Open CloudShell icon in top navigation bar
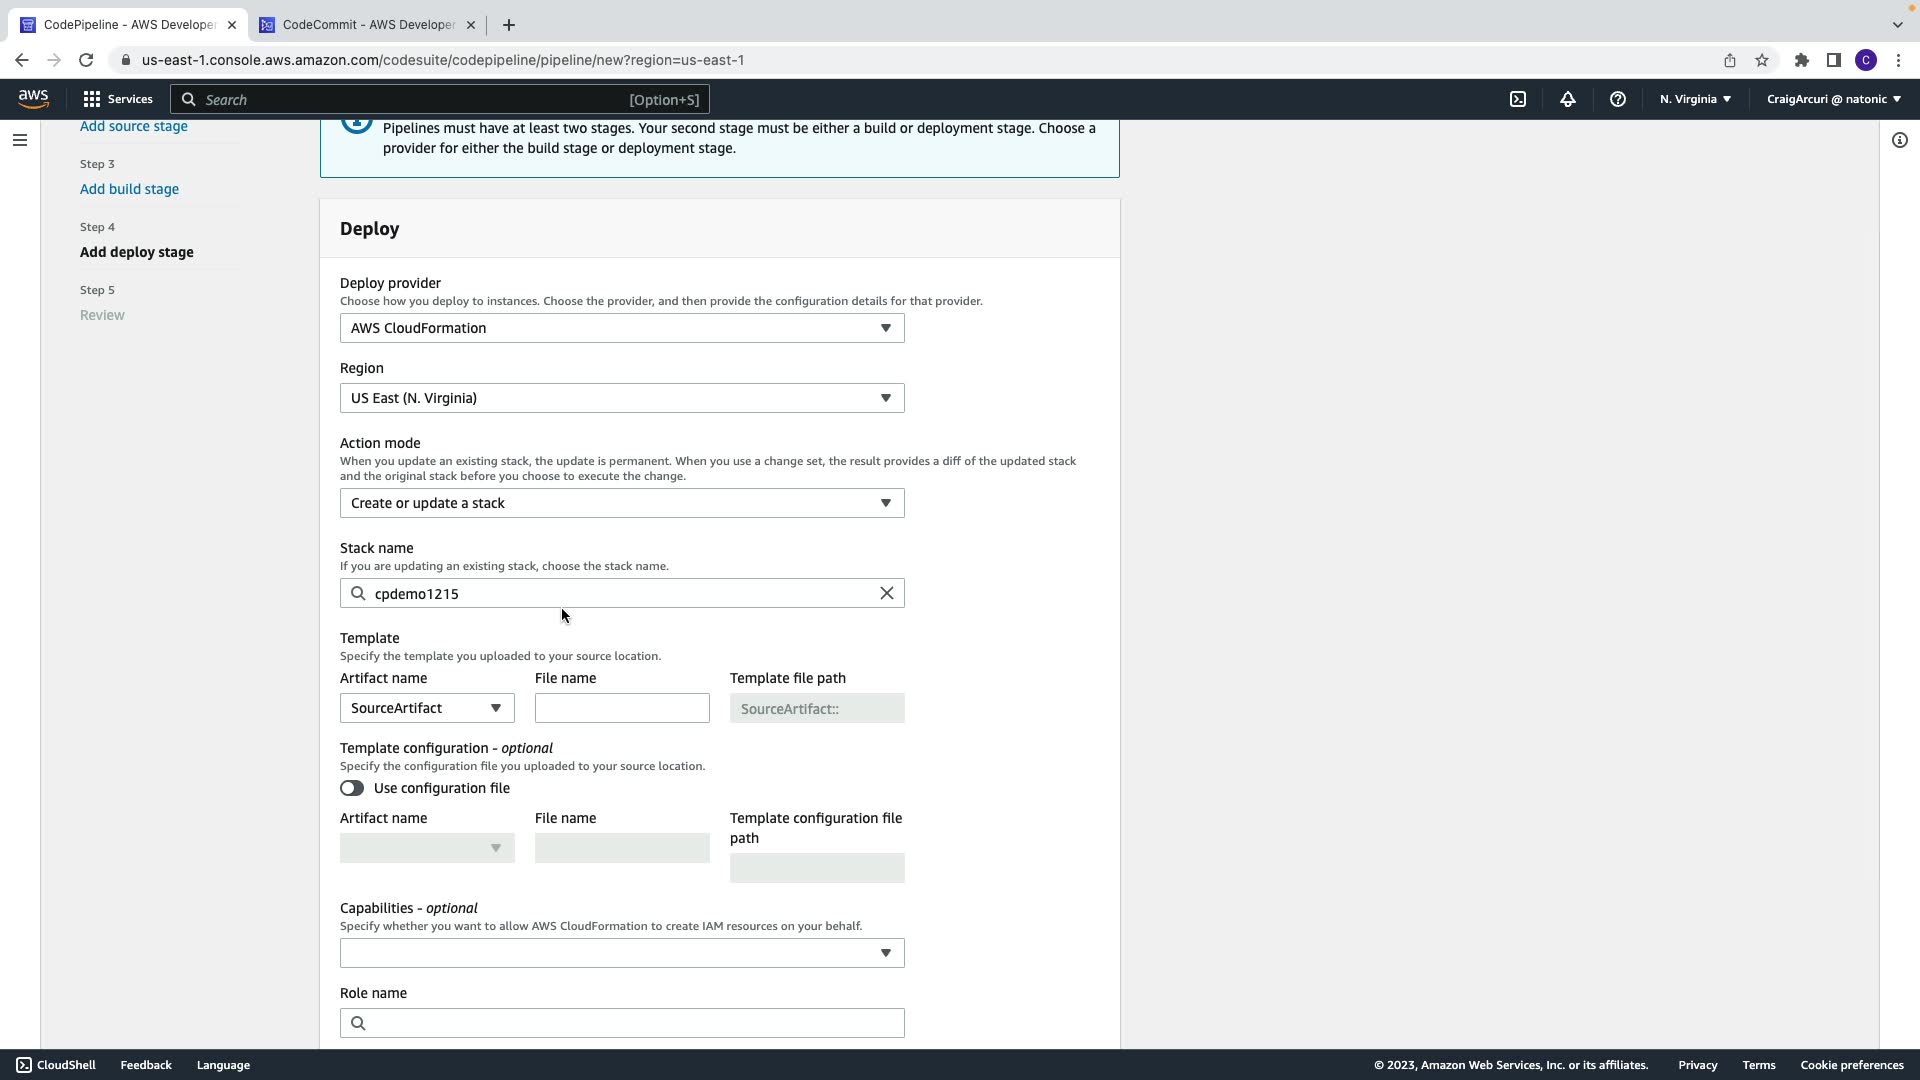Screen dimensions: 1920x1080 click(x=1518, y=99)
